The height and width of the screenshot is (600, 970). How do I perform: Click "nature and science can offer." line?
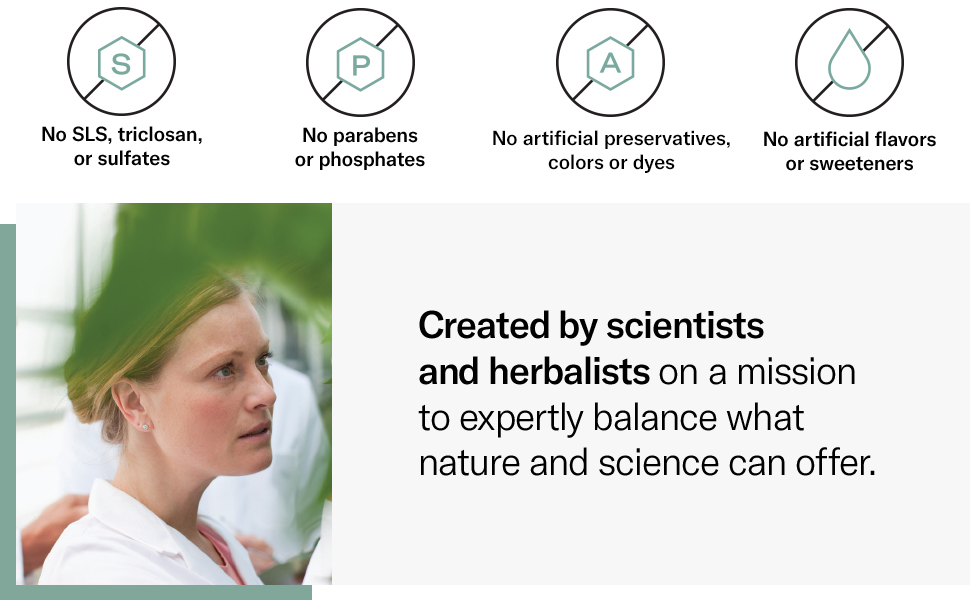click(x=646, y=464)
